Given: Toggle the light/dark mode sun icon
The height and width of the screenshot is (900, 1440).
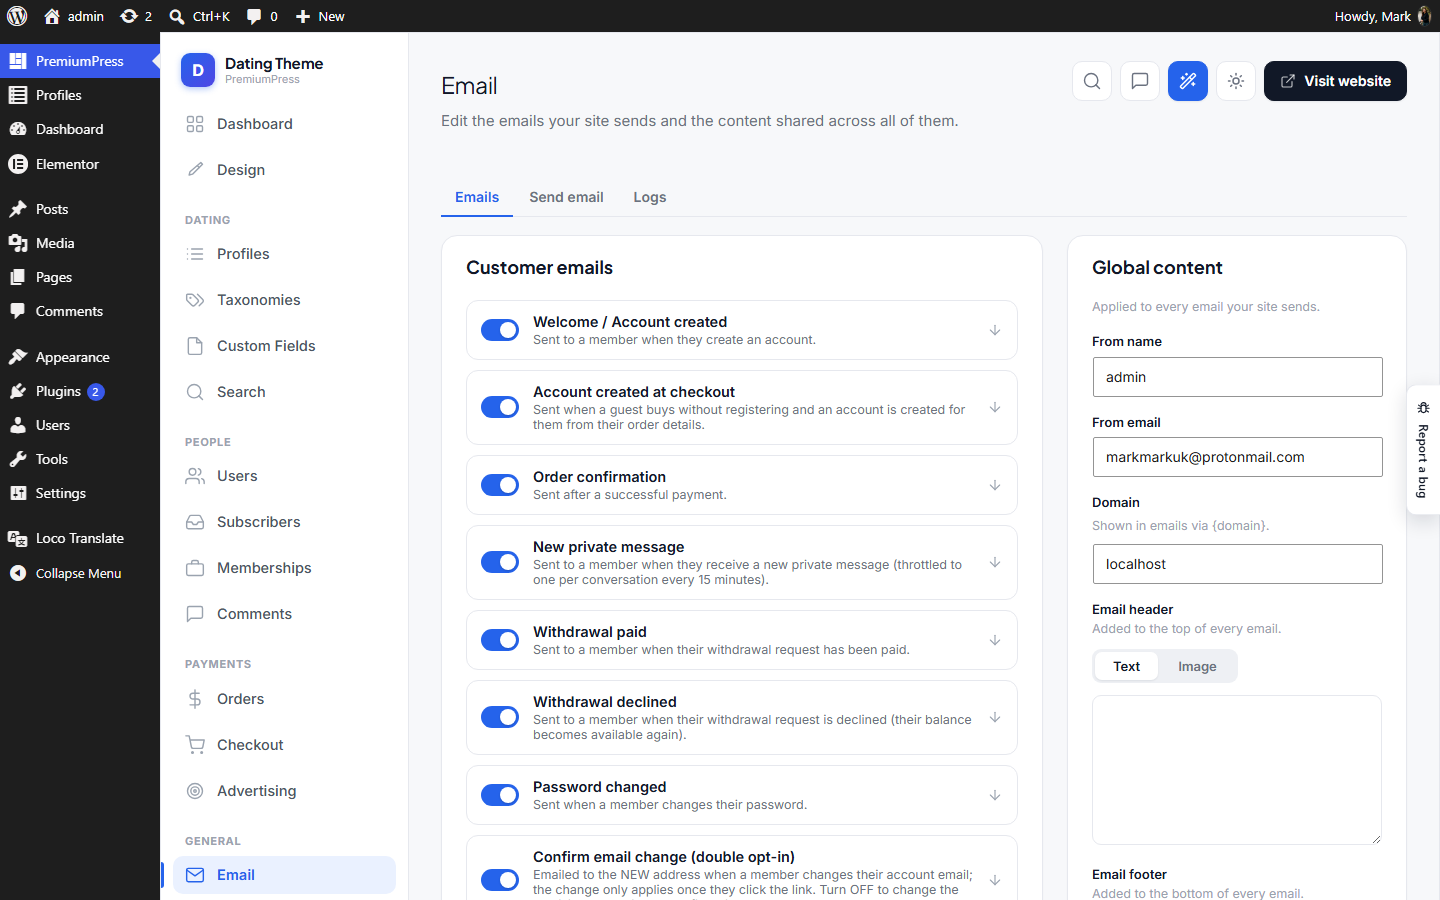Looking at the screenshot, I should pyautogui.click(x=1236, y=81).
